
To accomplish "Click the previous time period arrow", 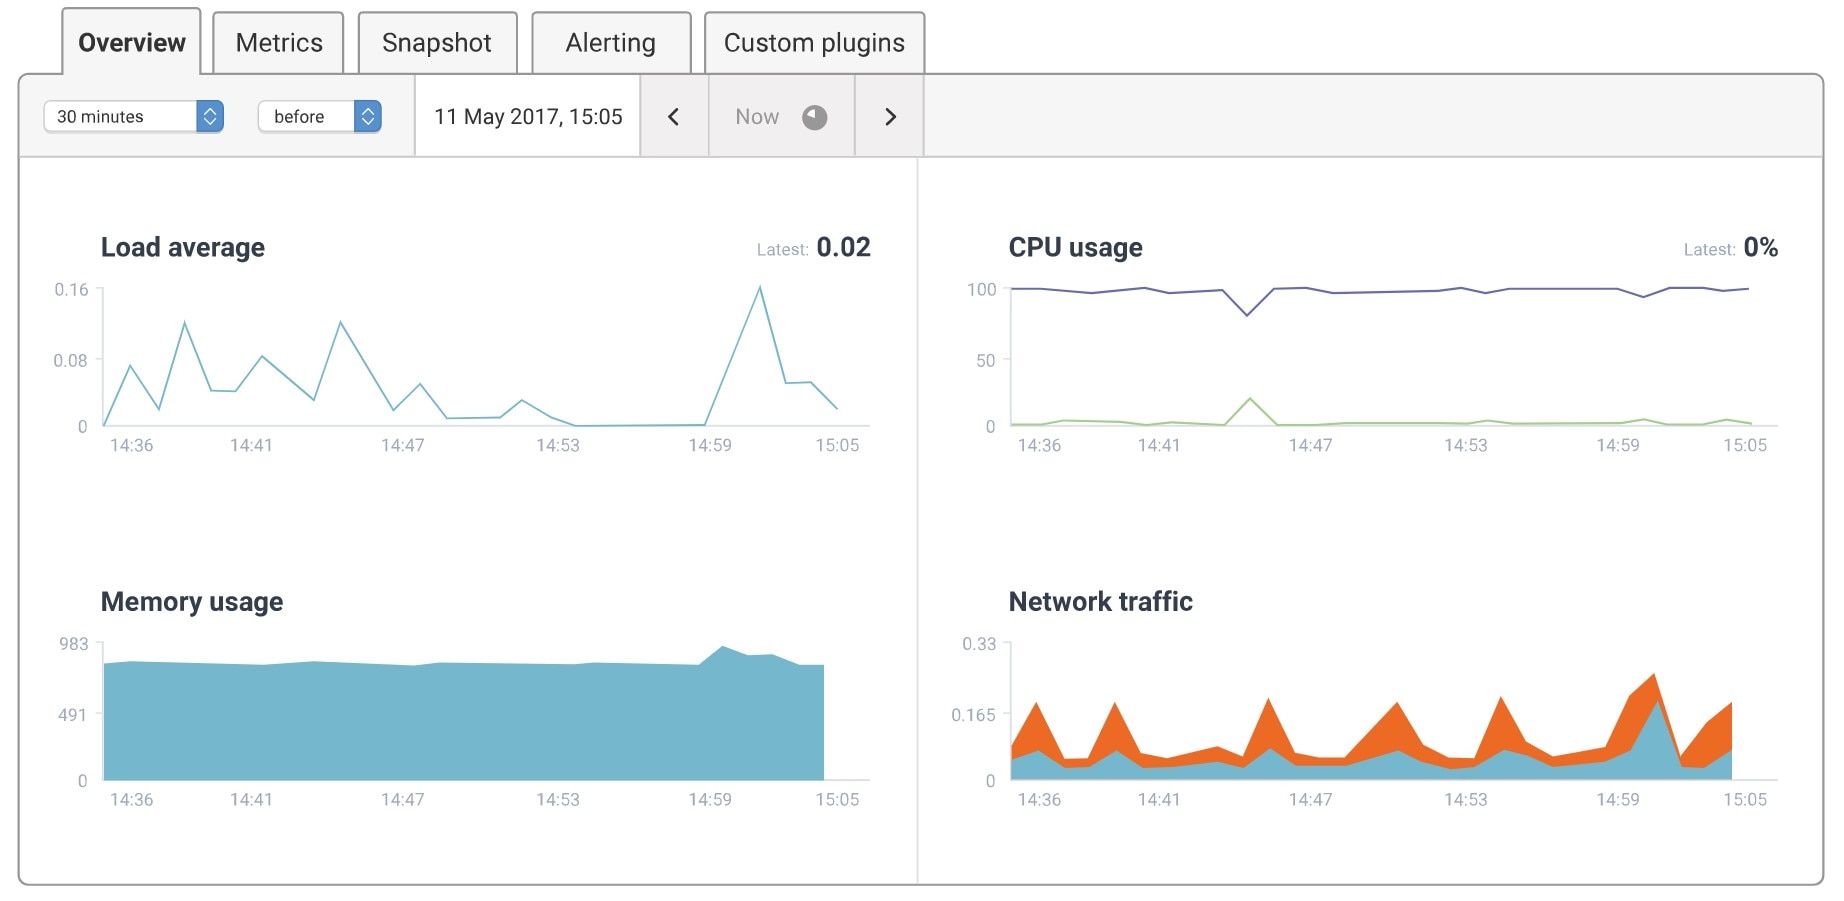I will tap(673, 116).
